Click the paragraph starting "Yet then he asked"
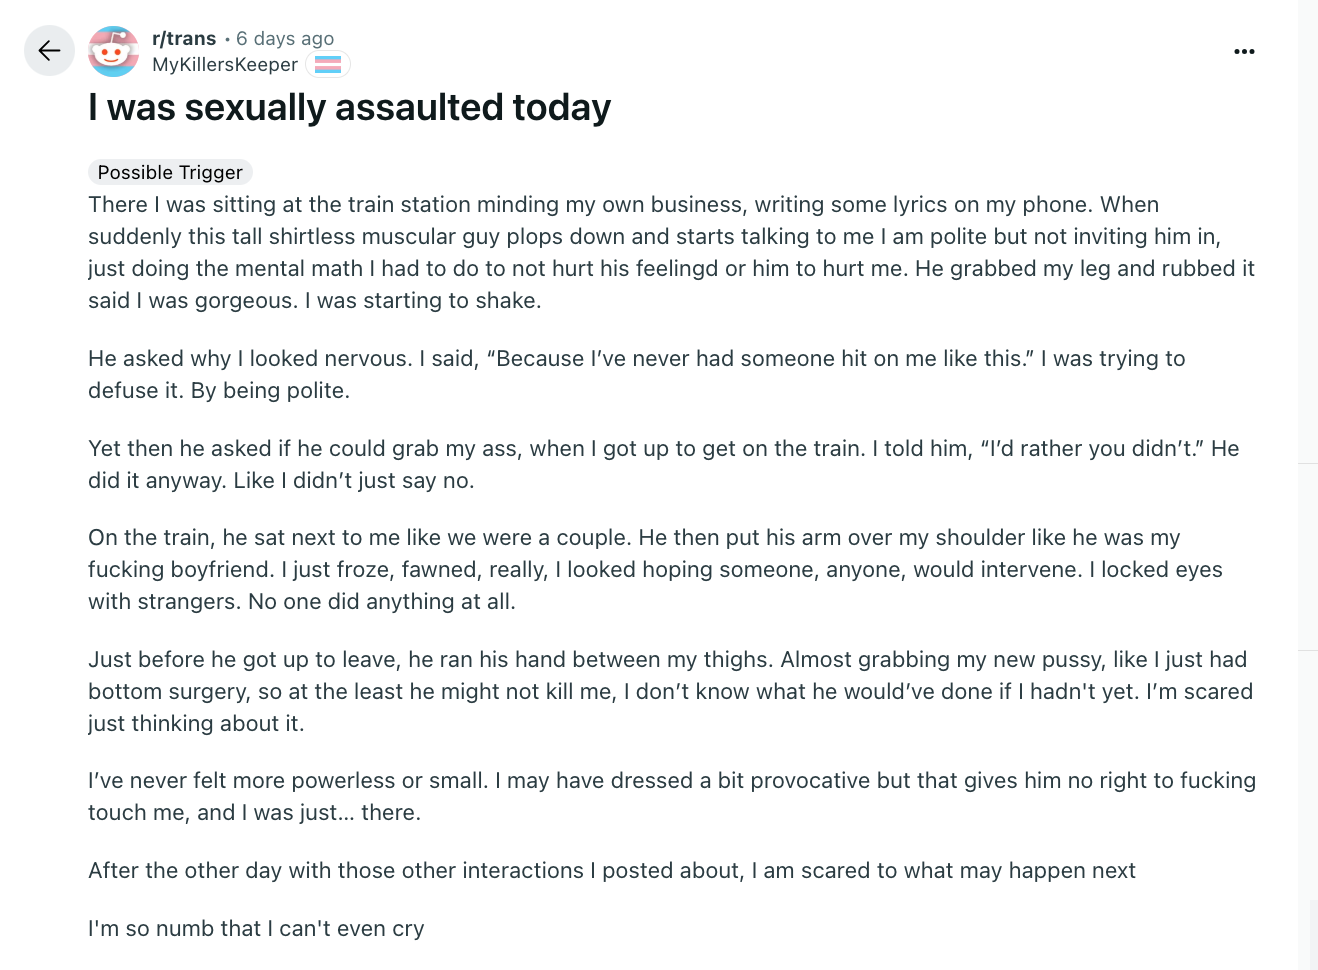The image size is (1318, 970). coord(664,464)
